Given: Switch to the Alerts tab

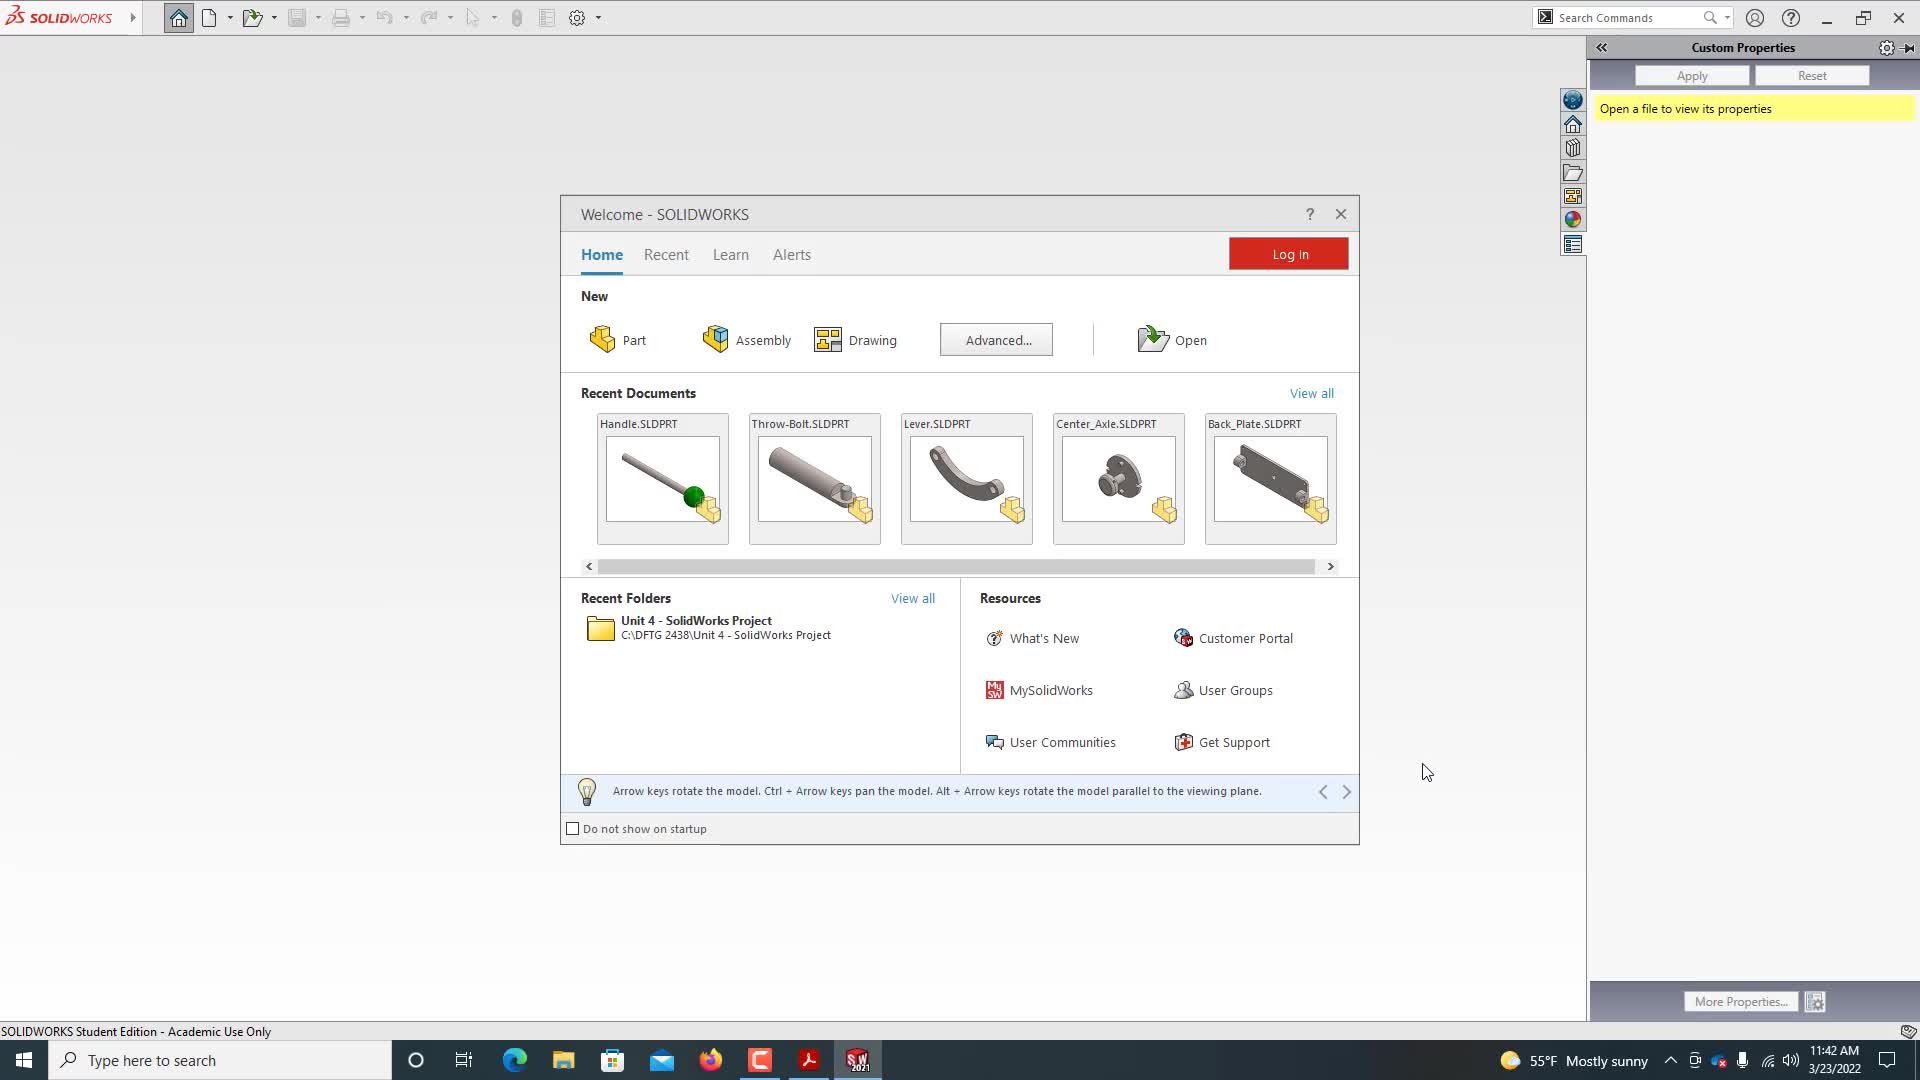Looking at the screenshot, I should [792, 255].
